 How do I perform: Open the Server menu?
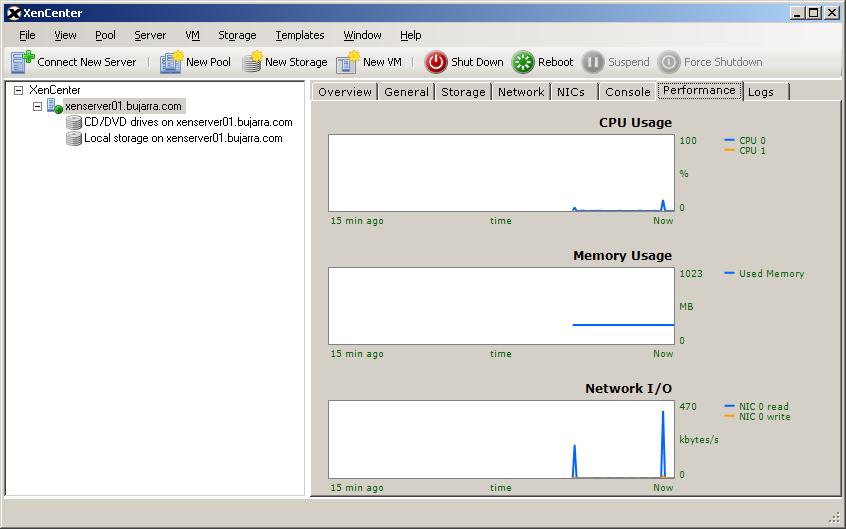[150, 35]
